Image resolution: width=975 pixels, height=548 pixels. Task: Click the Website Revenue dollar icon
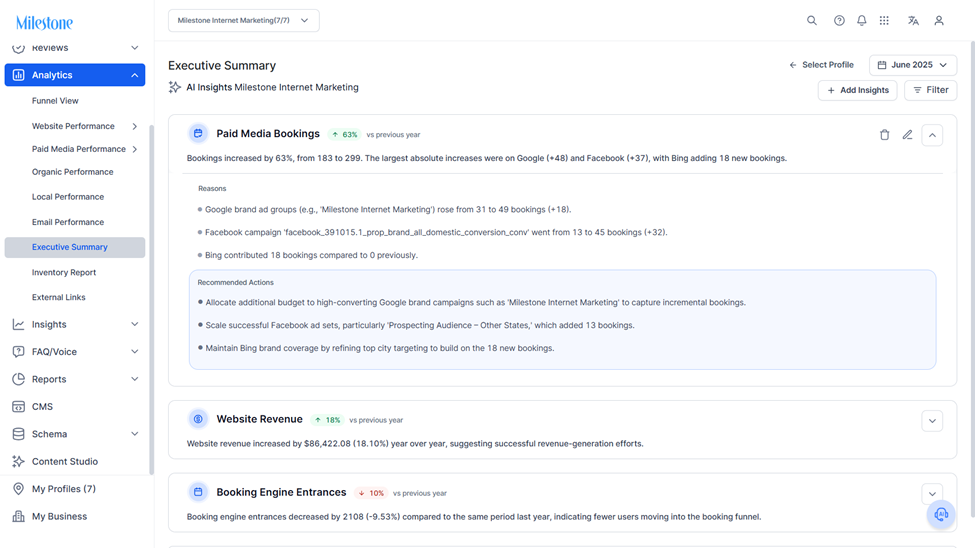tap(198, 419)
